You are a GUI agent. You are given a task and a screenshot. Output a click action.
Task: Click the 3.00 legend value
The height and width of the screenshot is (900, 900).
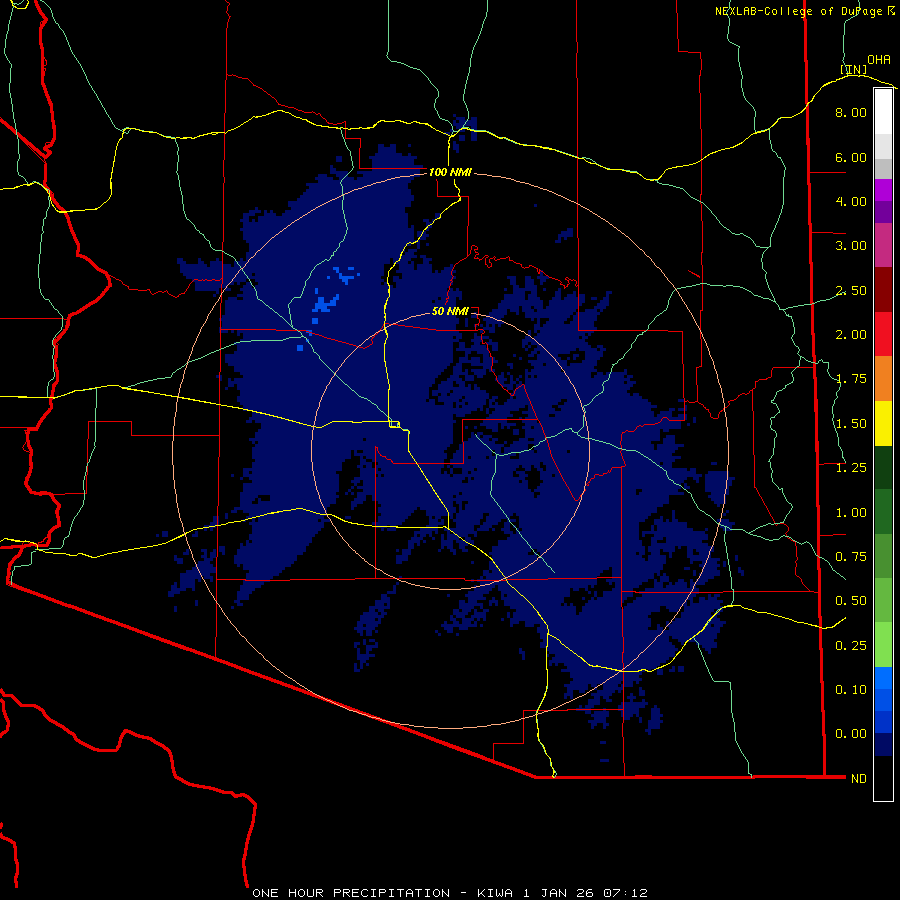pyautogui.click(x=851, y=246)
